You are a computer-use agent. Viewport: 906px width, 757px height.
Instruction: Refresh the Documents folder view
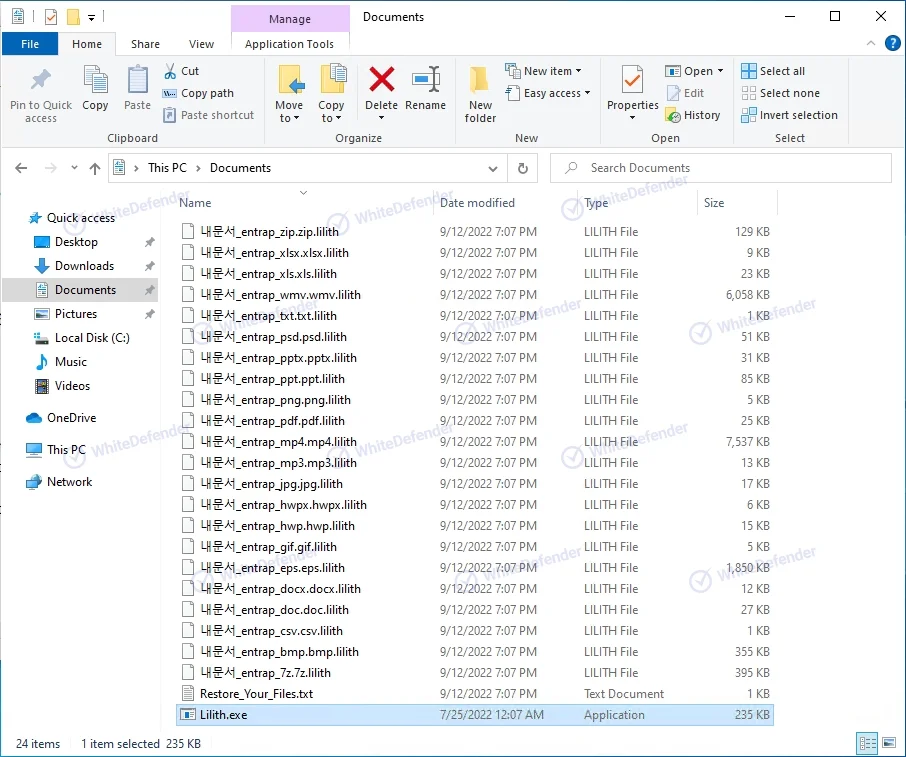click(x=522, y=168)
